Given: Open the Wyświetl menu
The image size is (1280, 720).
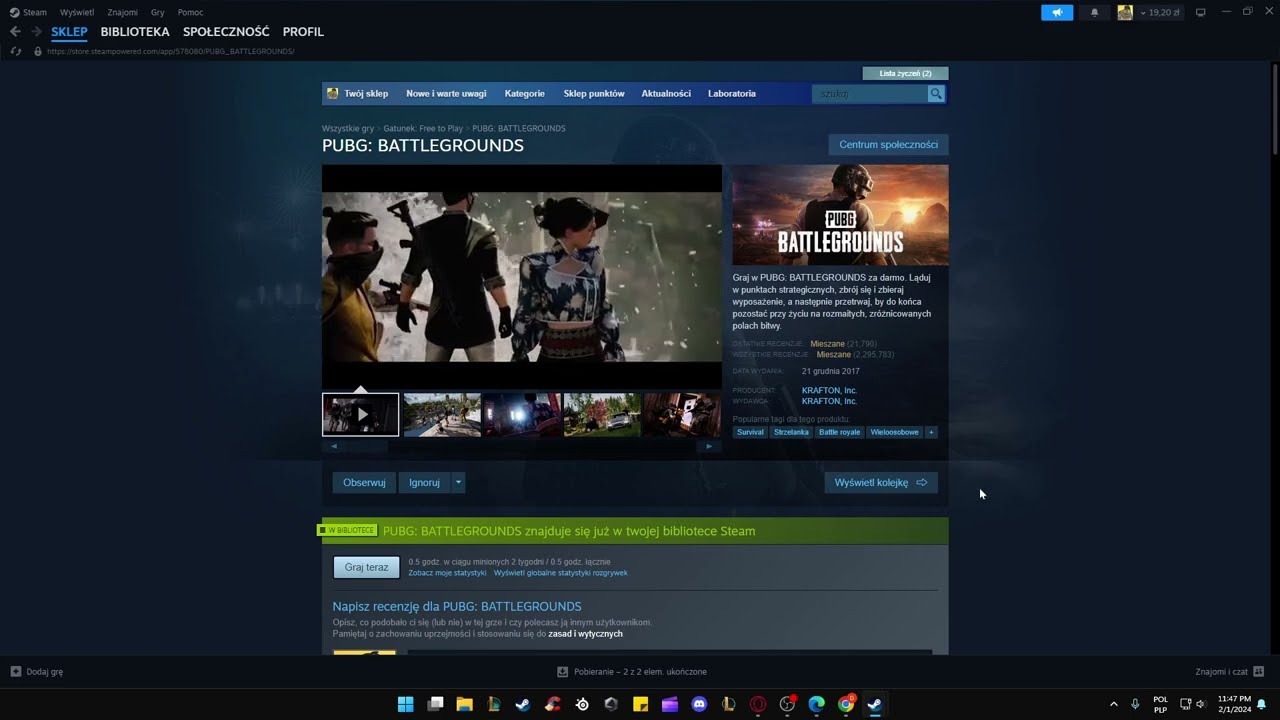Looking at the screenshot, I should (77, 12).
